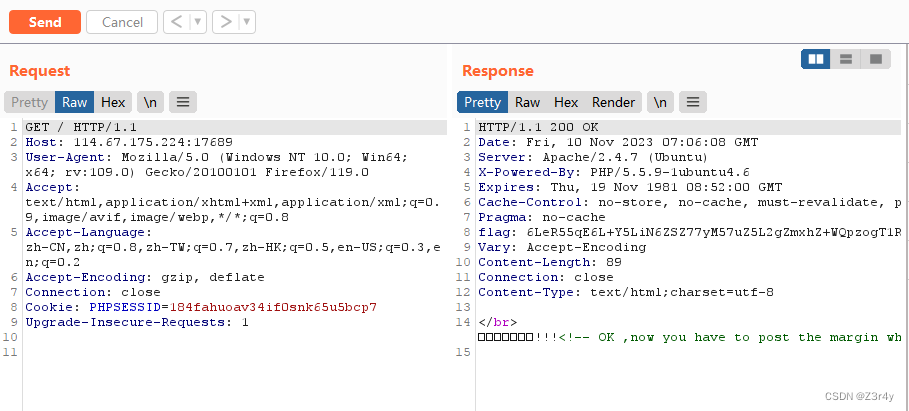This screenshot has width=909, height=411.
Task: Click the Date header in Response
Action: click(618, 142)
